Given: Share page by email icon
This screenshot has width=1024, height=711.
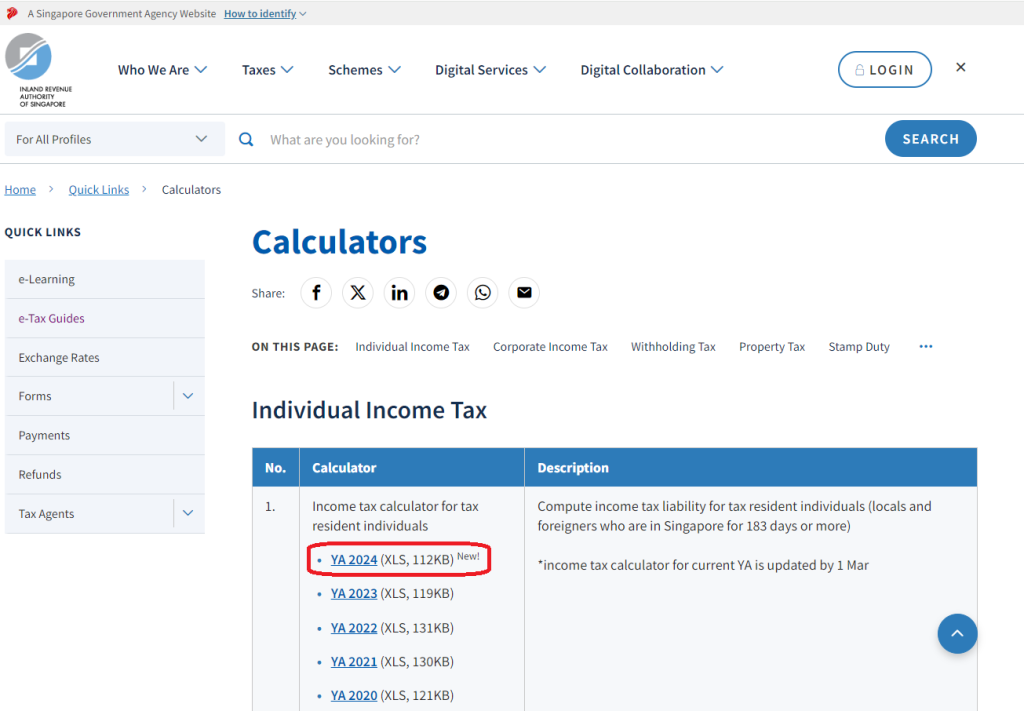Looking at the screenshot, I should pos(524,293).
